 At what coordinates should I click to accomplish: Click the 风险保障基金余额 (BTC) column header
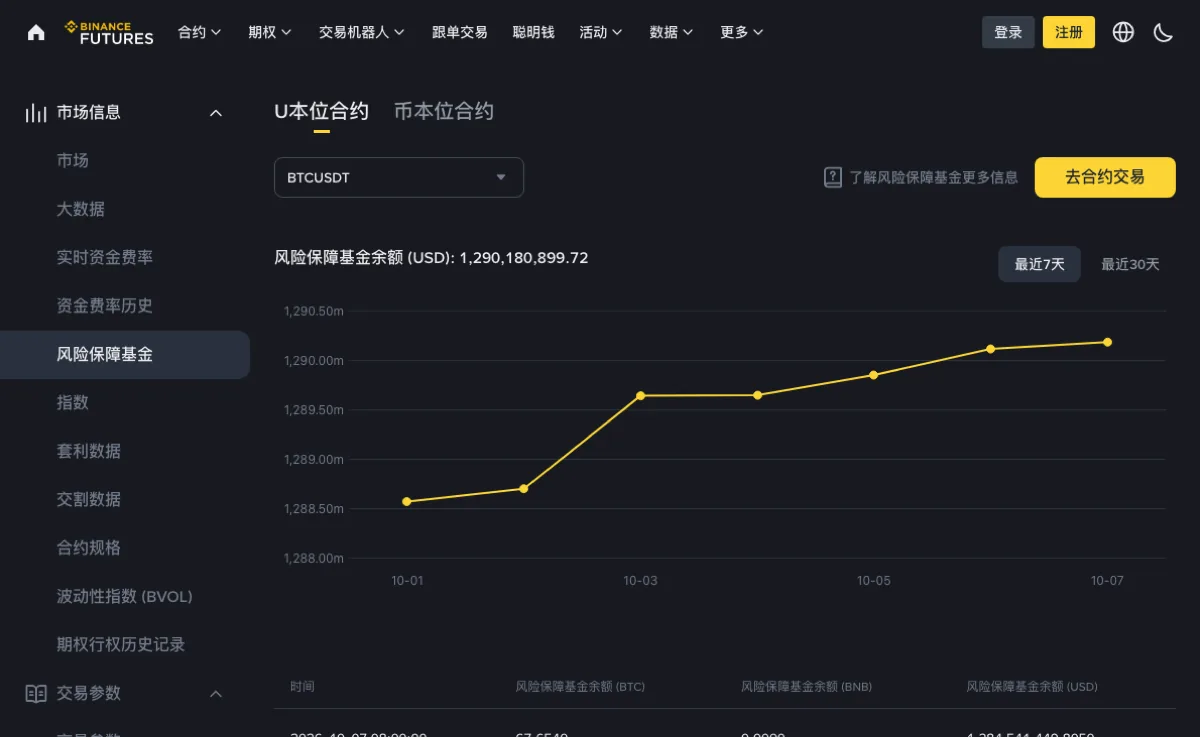pyautogui.click(x=580, y=687)
